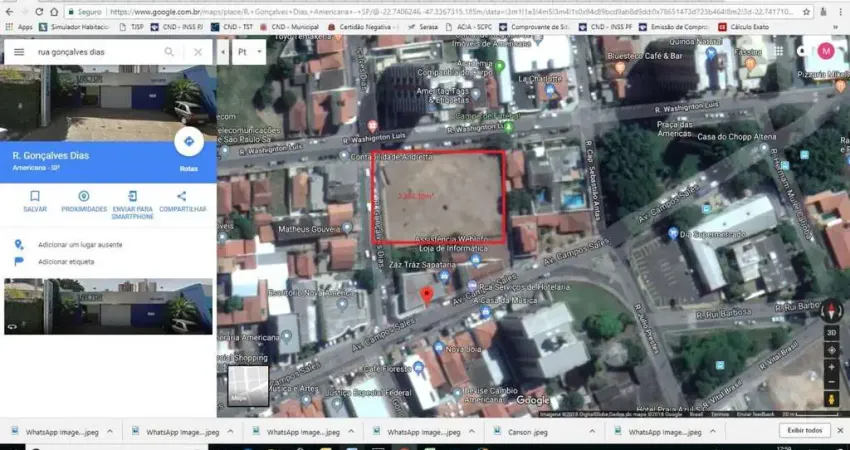Viewport: 850px width, 450px height.
Task: Zoom in with the plus button
Action: [831, 368]
